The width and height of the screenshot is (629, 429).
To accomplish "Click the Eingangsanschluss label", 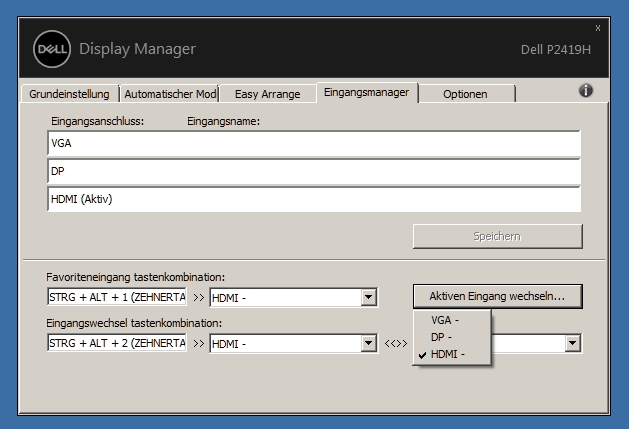I will [x=97, y=121].
